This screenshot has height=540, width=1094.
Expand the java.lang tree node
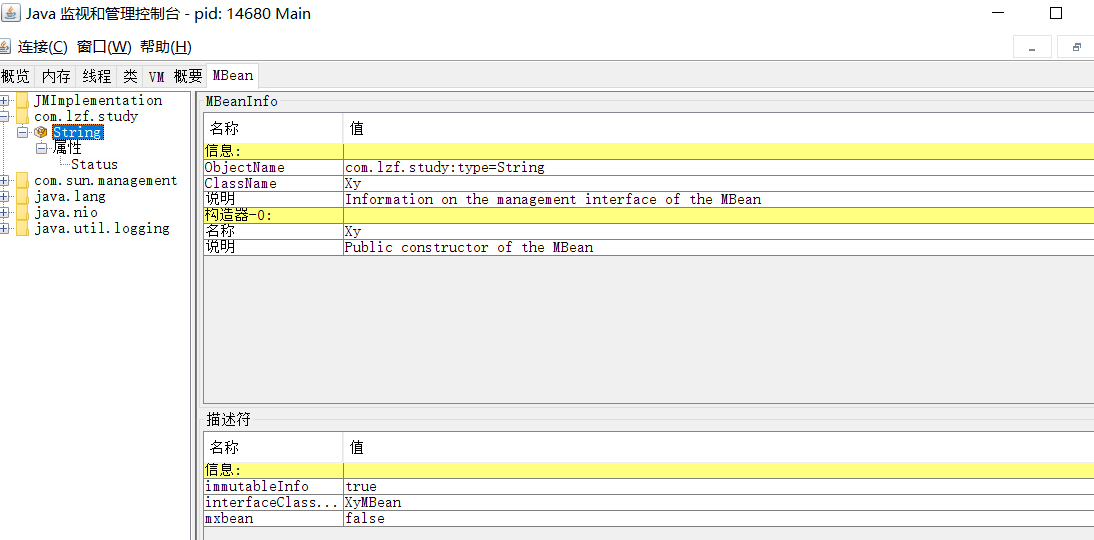coord(5,197)
